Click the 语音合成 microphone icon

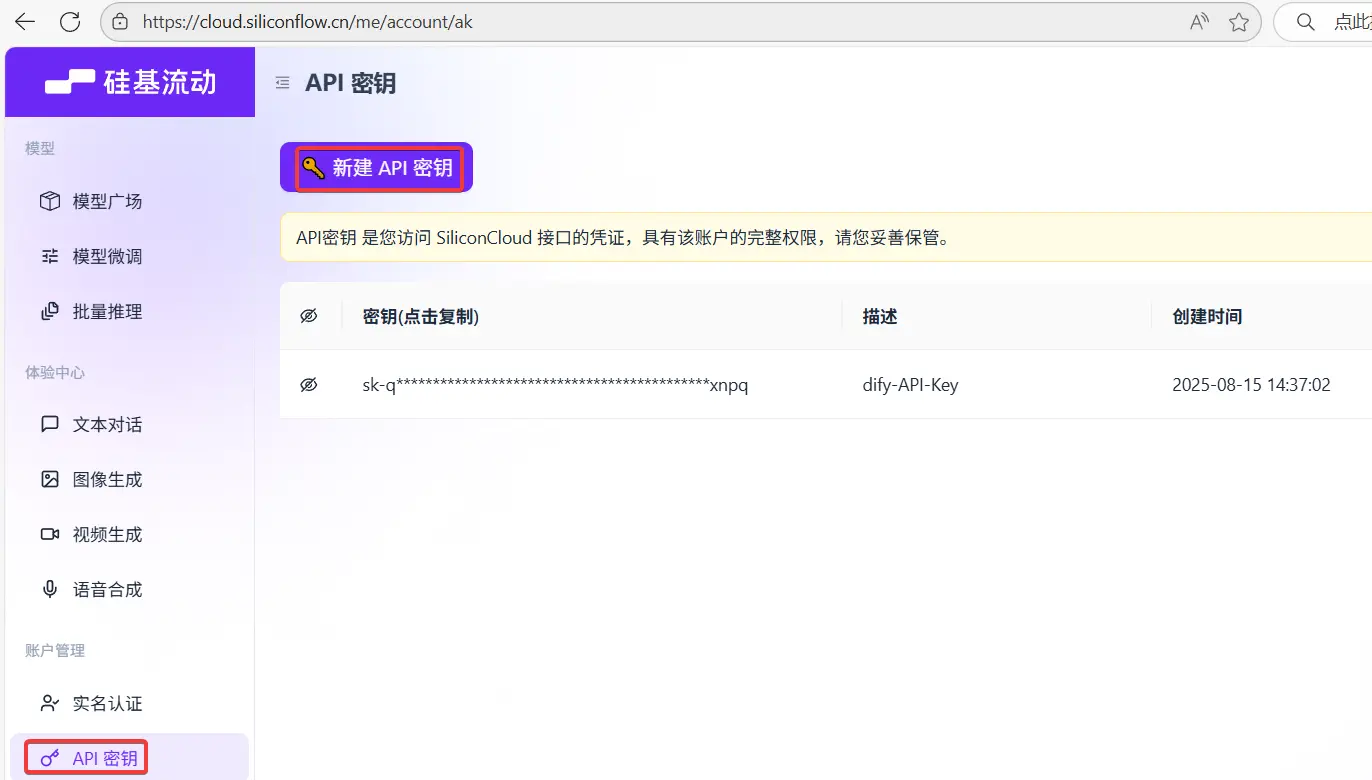pyautogui.click(x=49, y=589)
